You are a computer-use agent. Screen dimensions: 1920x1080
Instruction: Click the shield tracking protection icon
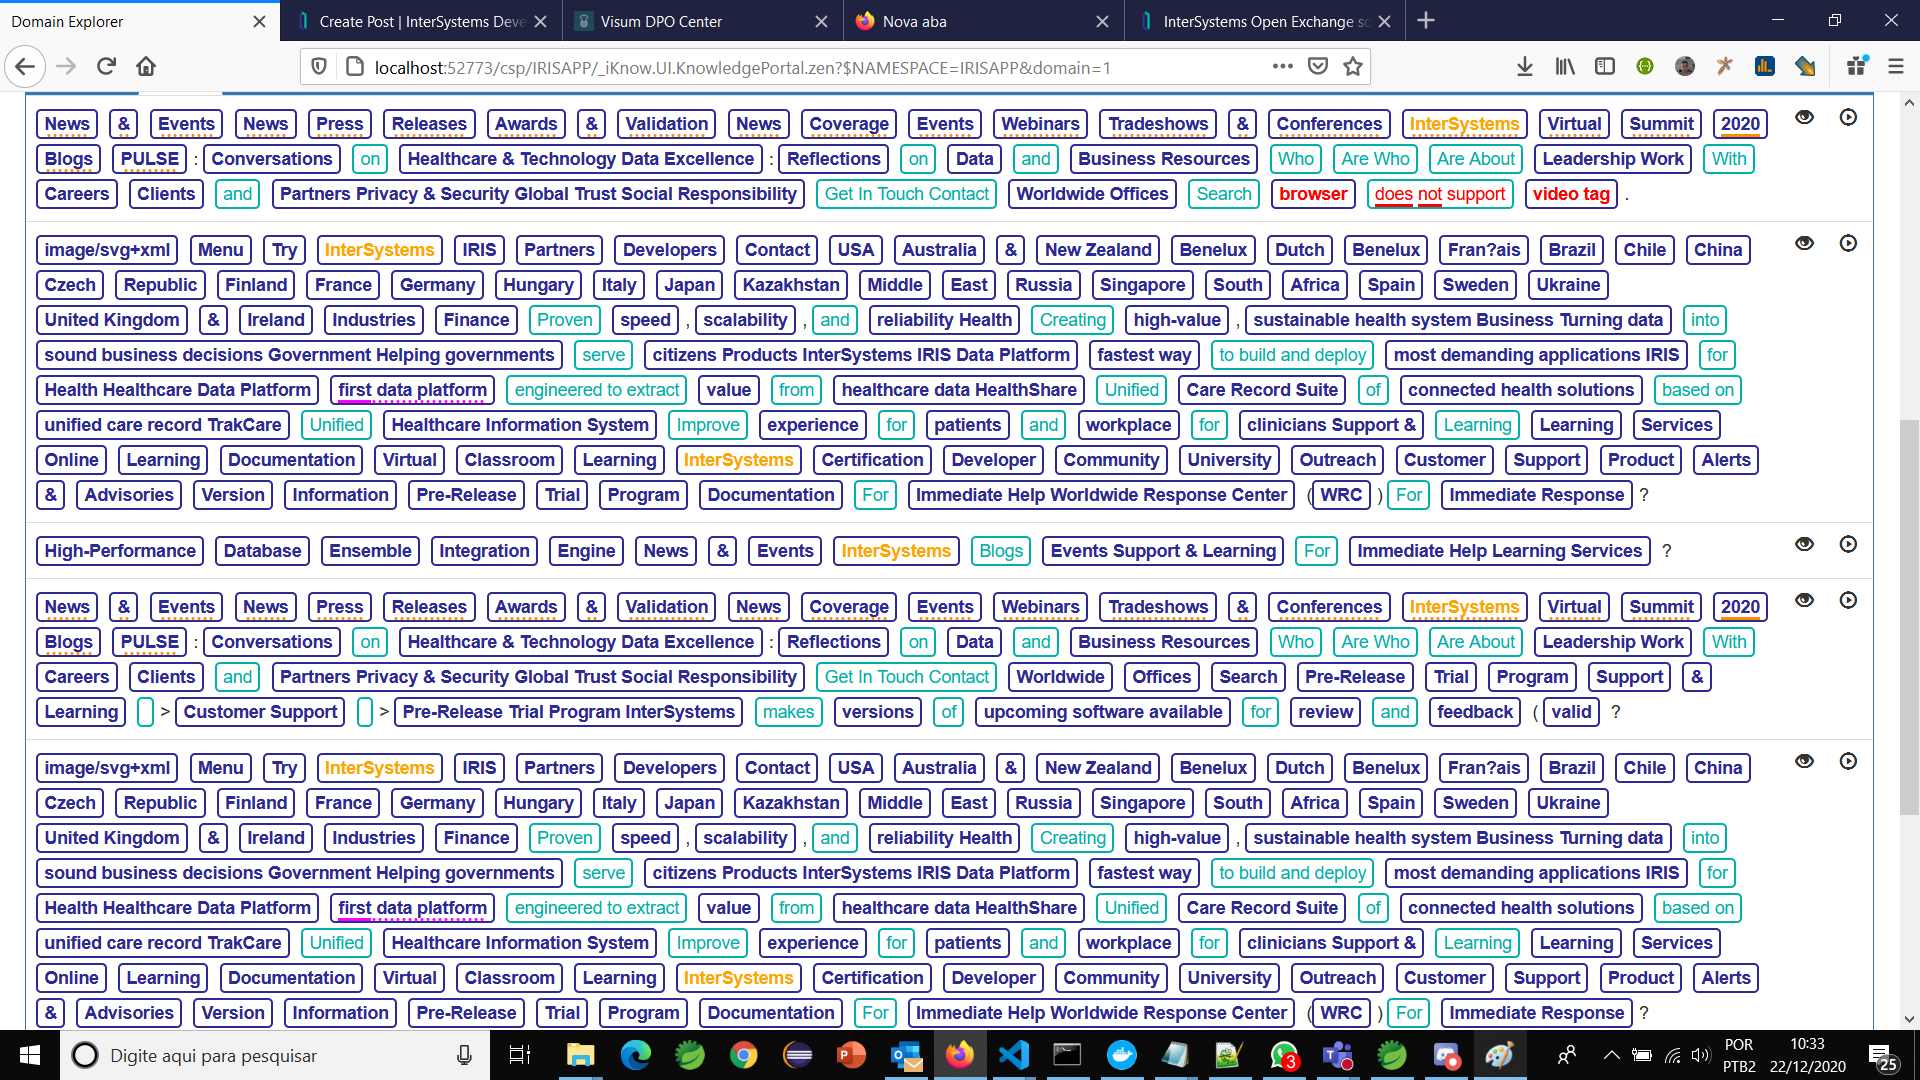[319, 67]
